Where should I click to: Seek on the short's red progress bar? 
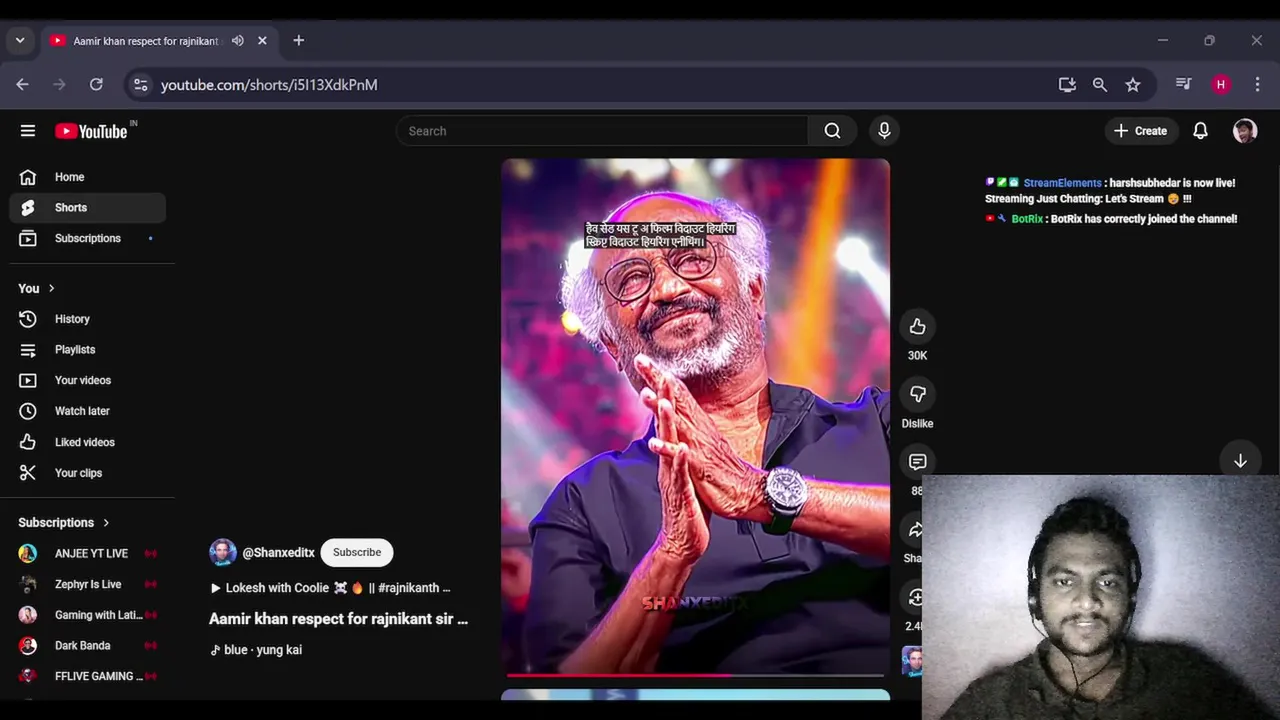point(695,676)
